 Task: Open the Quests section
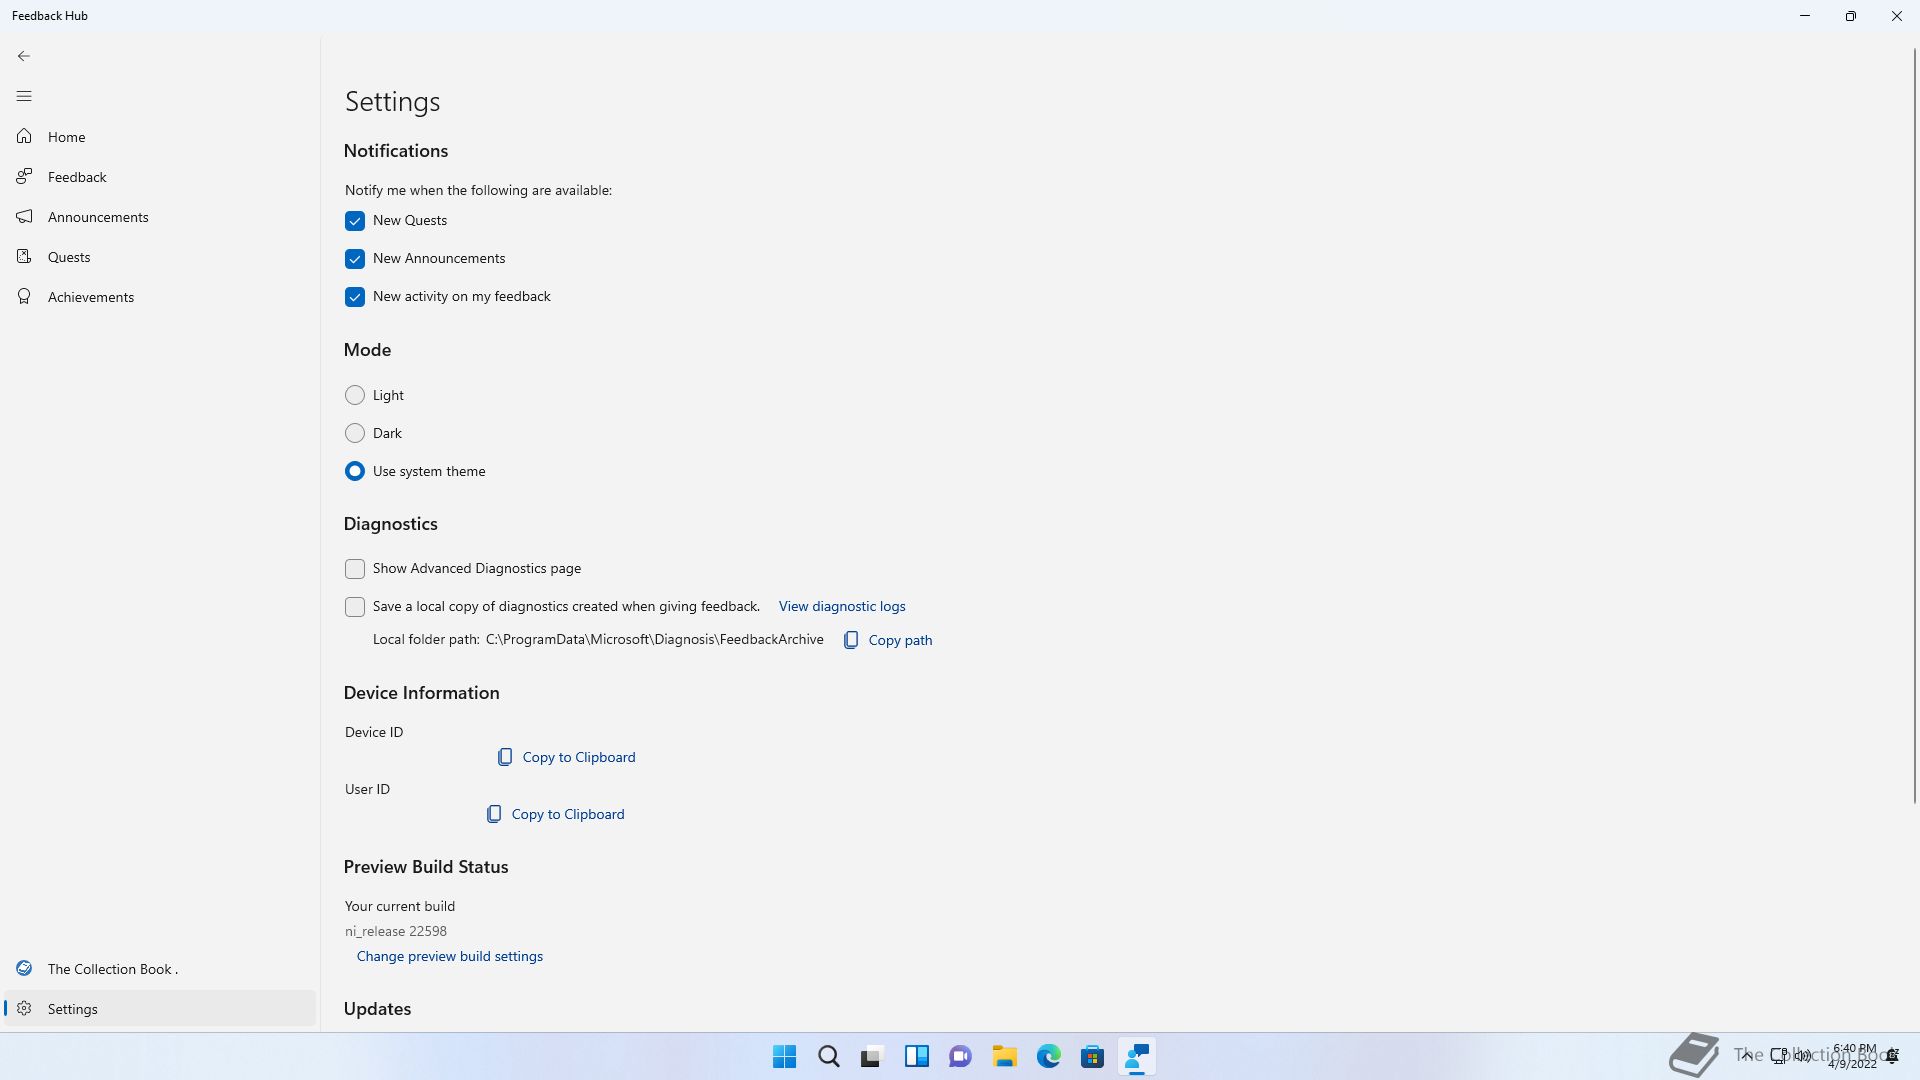[x=160, y=257]
